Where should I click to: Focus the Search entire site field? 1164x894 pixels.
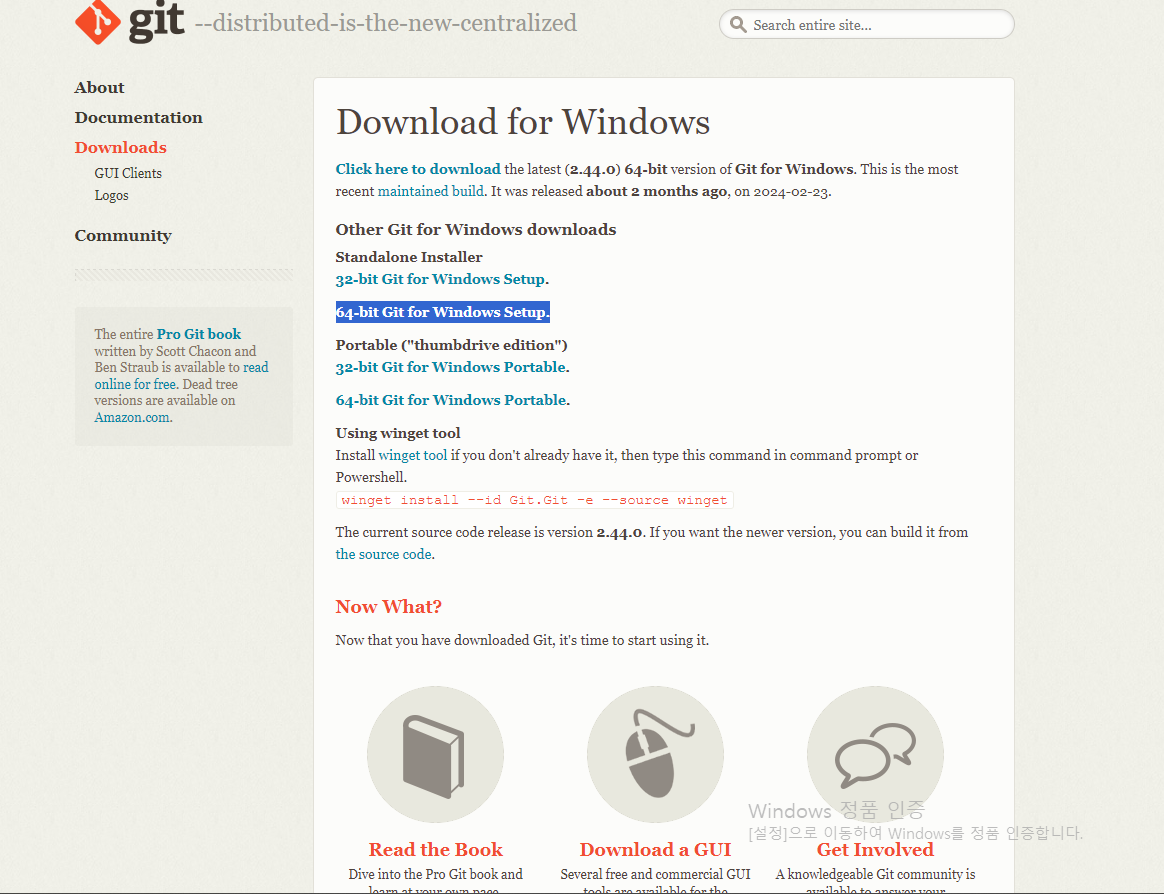(866, 25)
